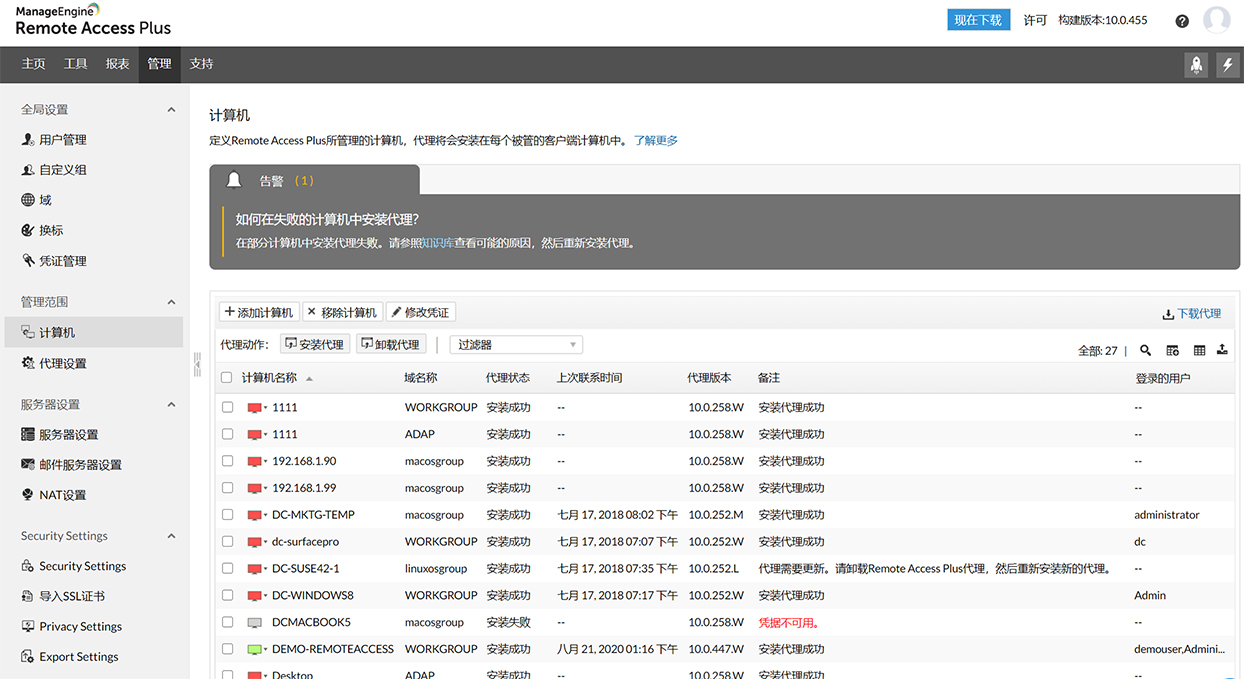Click the 添加计算机 button
This screenshot has height=679, width=1244.
tap(259, 313)
